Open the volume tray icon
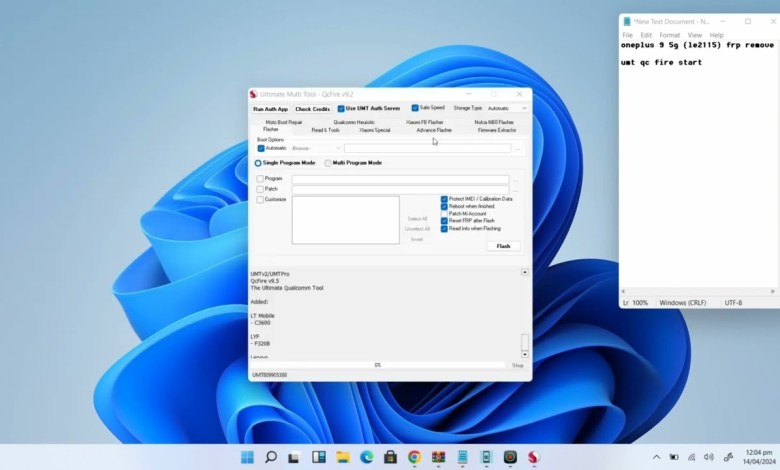Image resolution: width=780 pixels, height=470 pixels. coord(709,457)
